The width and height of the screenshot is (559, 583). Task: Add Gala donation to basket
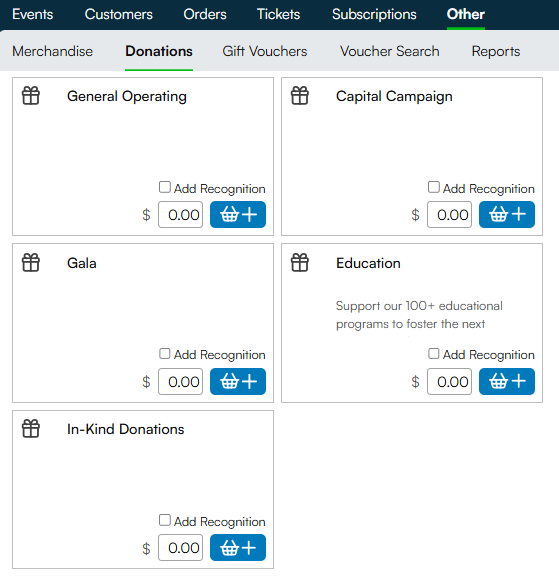238,381
